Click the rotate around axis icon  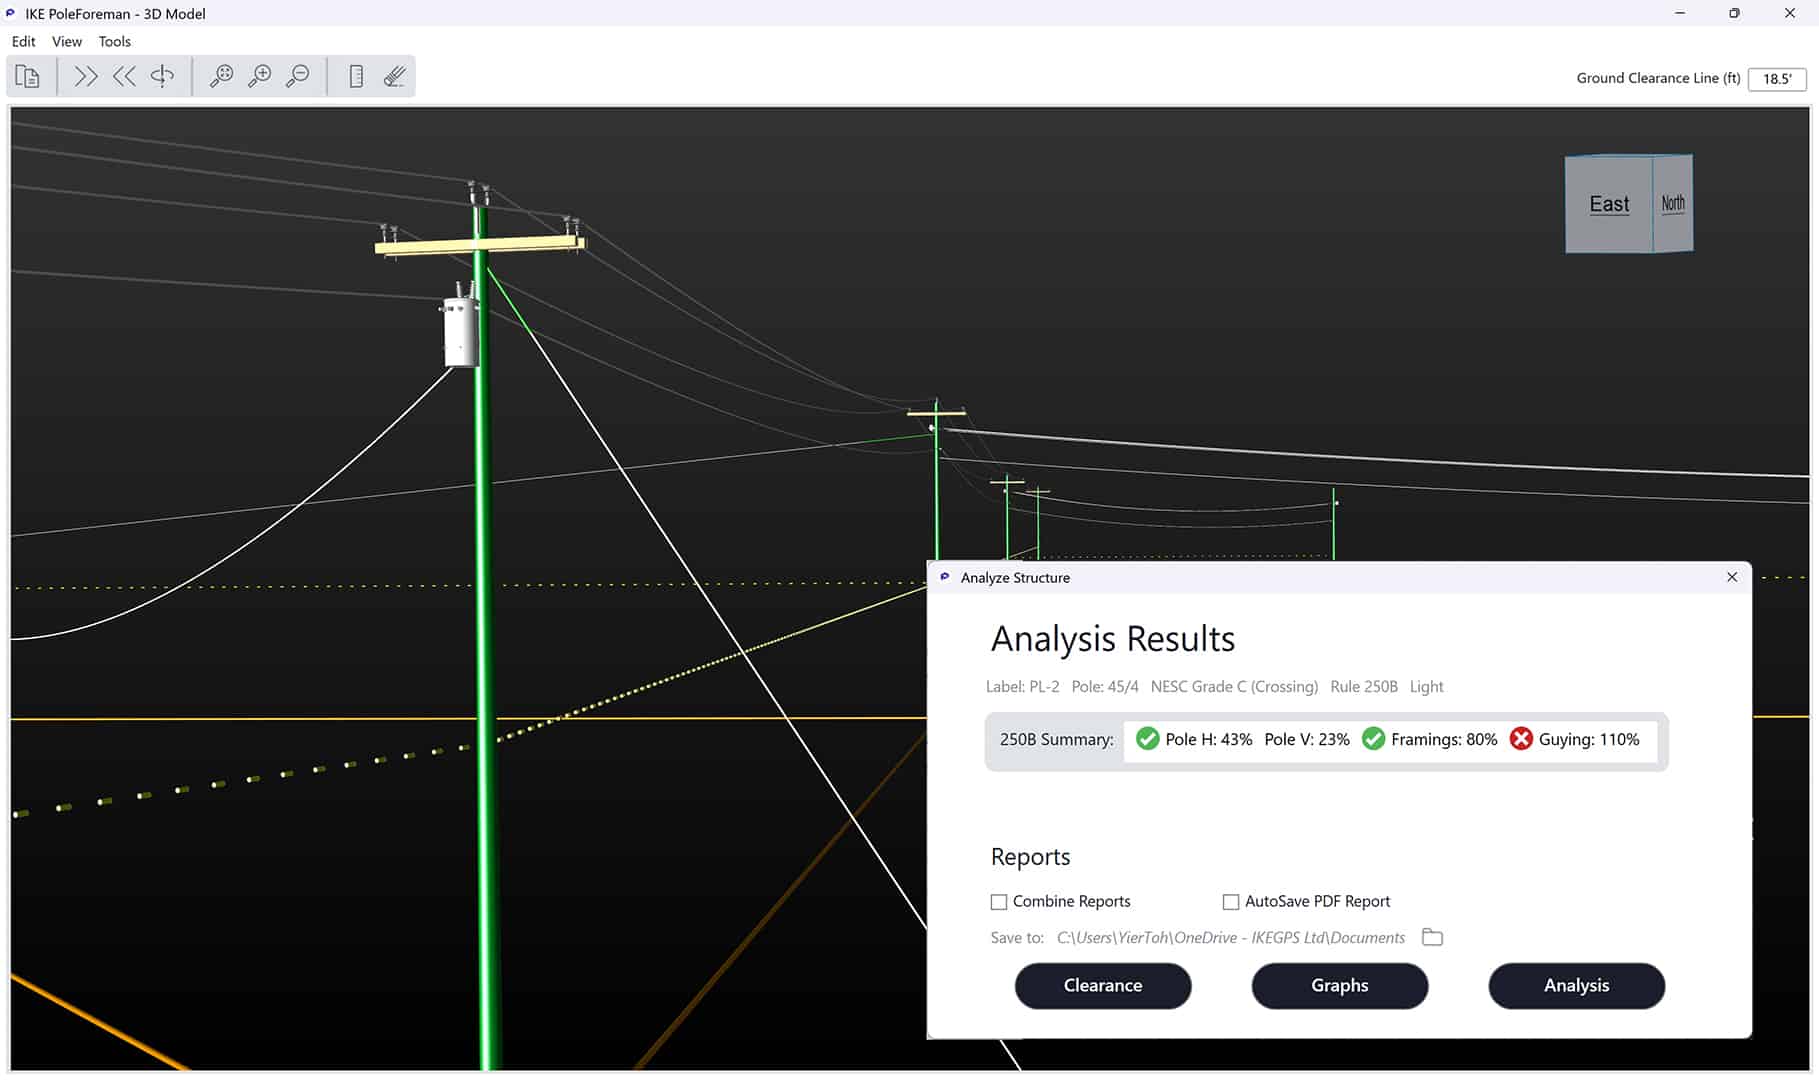162,77
